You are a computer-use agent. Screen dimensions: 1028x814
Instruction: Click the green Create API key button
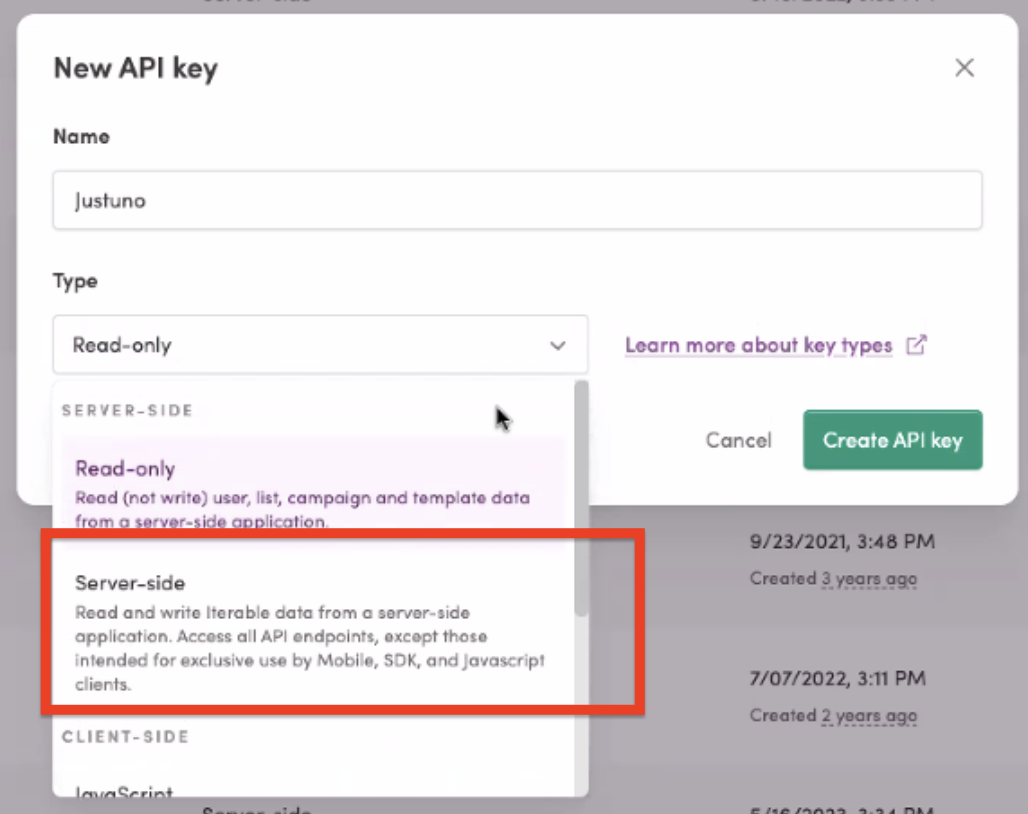tap(892, 440)
